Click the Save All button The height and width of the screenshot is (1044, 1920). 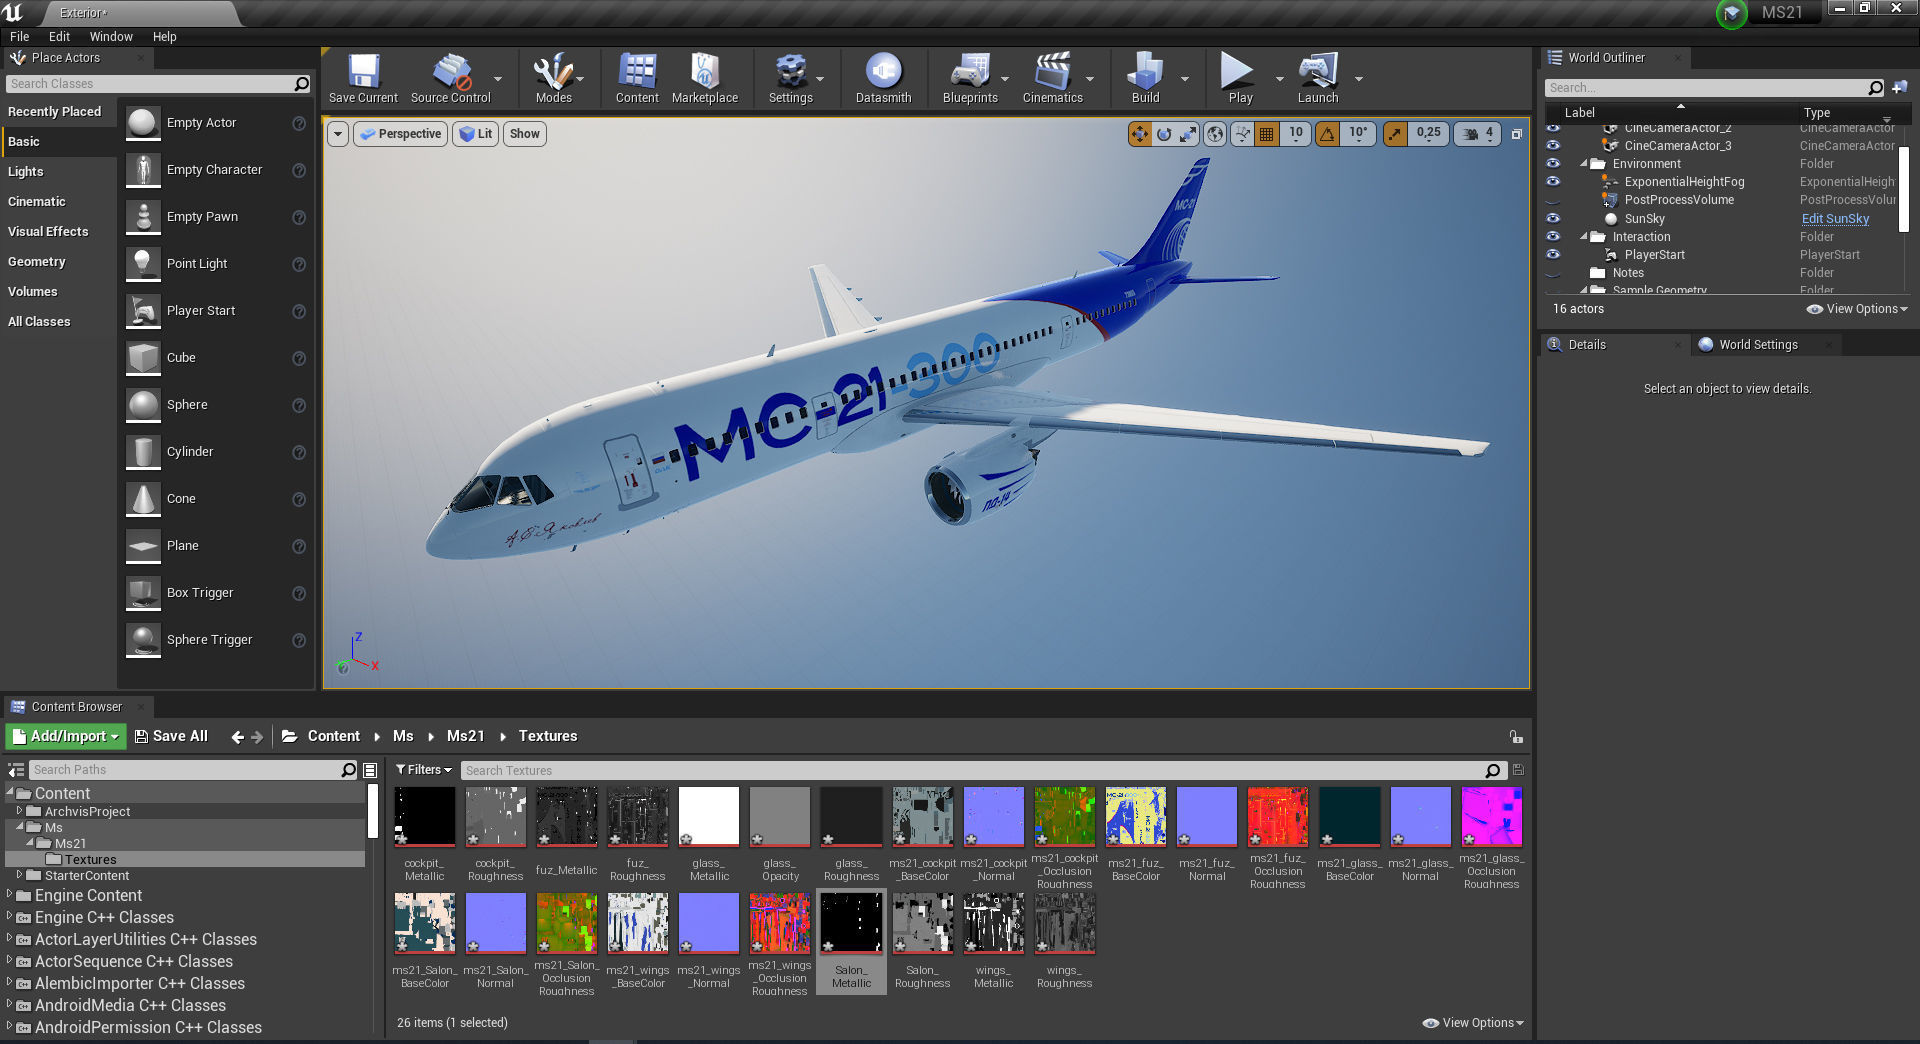point(171,737)
